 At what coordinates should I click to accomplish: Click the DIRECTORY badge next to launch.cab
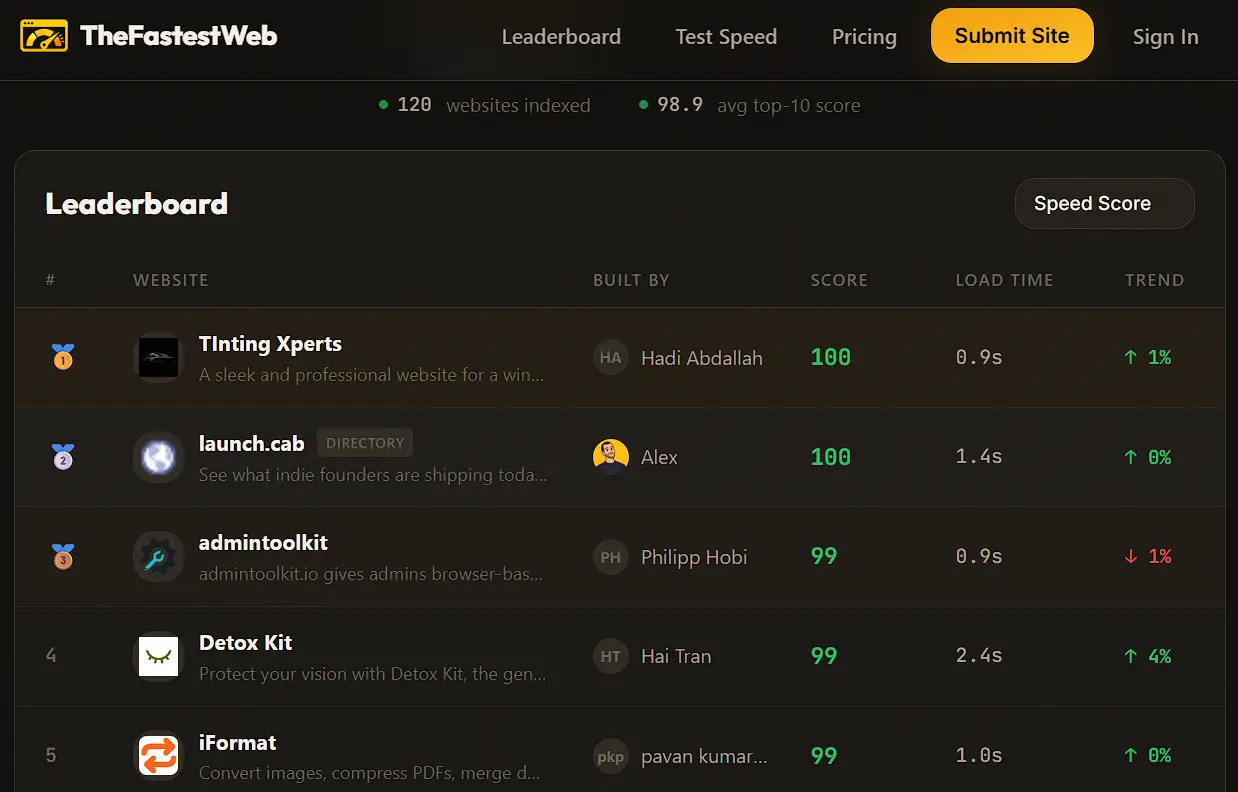[x=365, y=443]
